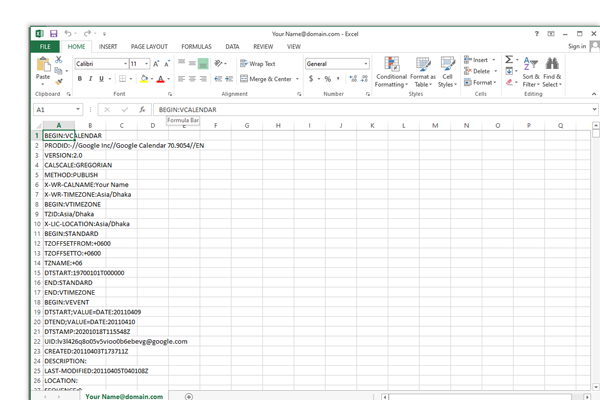
Task: Decrease font size with the small A
Action: tap(167, 64)
